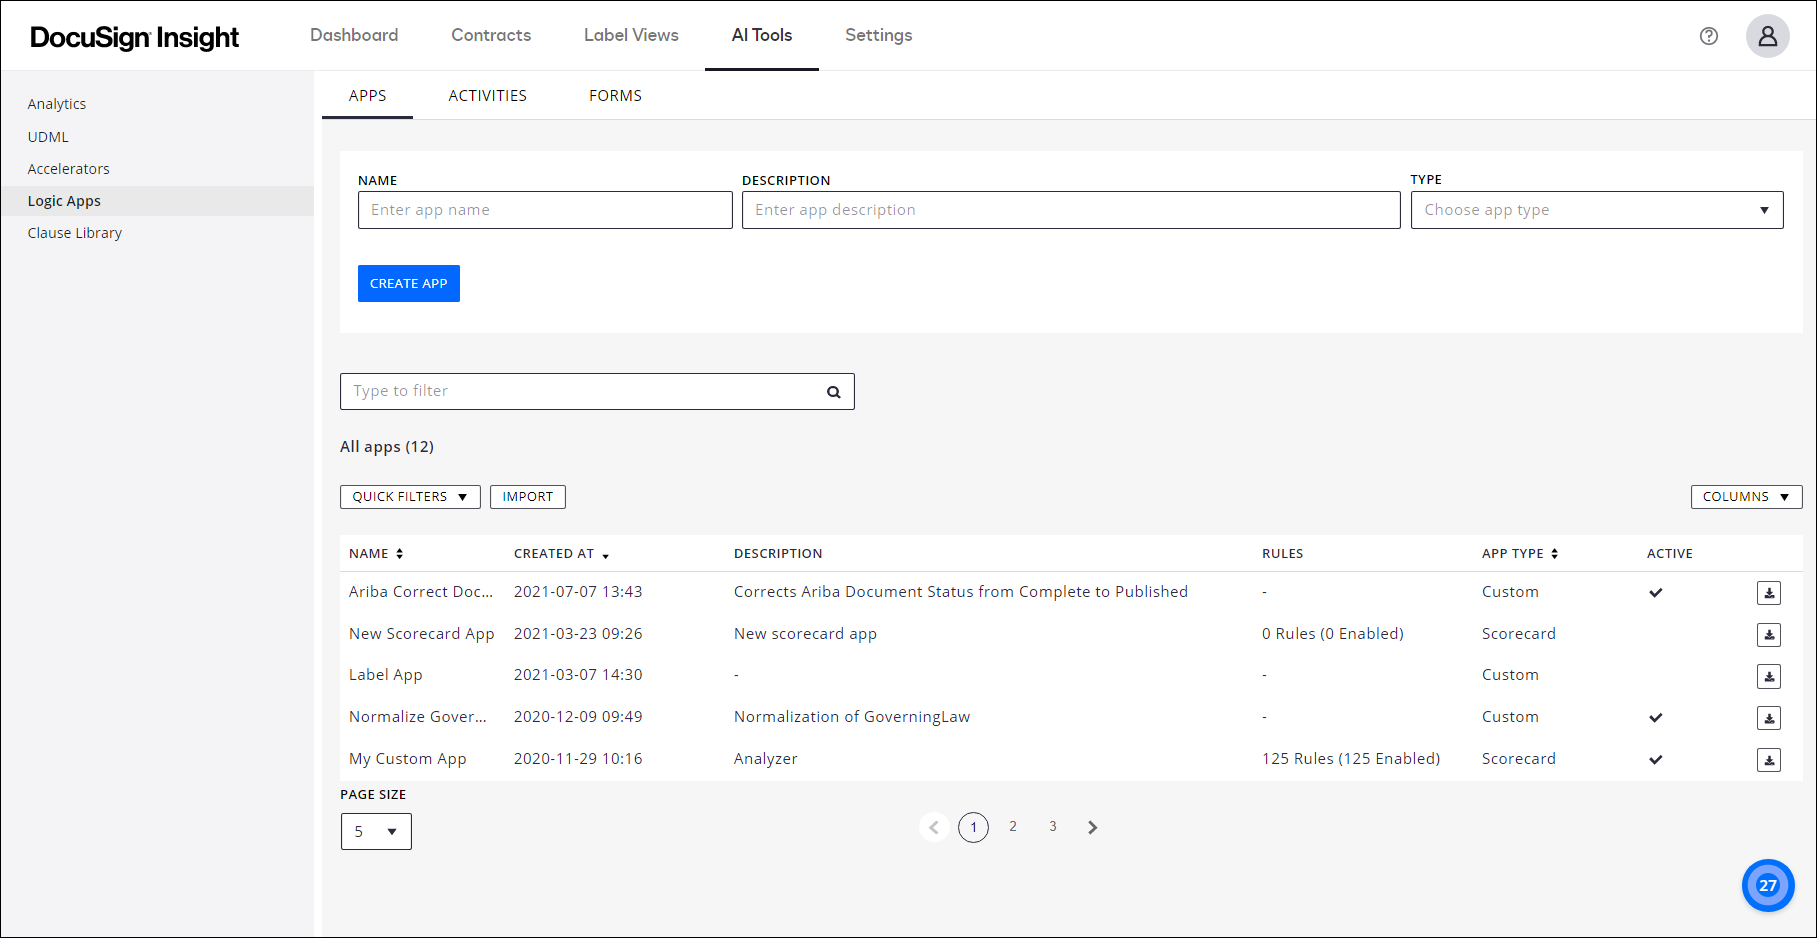The width and height of the screenshot is (1817, 938).
Task: Select page 2 in pagination
Action: pyautogui.click(x=1013, y=826)
